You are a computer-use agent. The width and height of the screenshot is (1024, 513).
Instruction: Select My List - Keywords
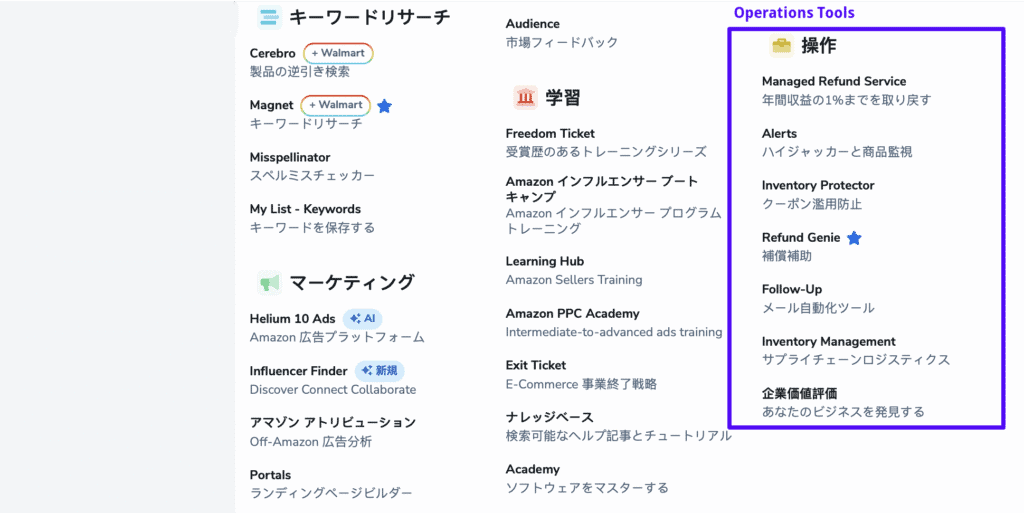click(x=305, y=209)
